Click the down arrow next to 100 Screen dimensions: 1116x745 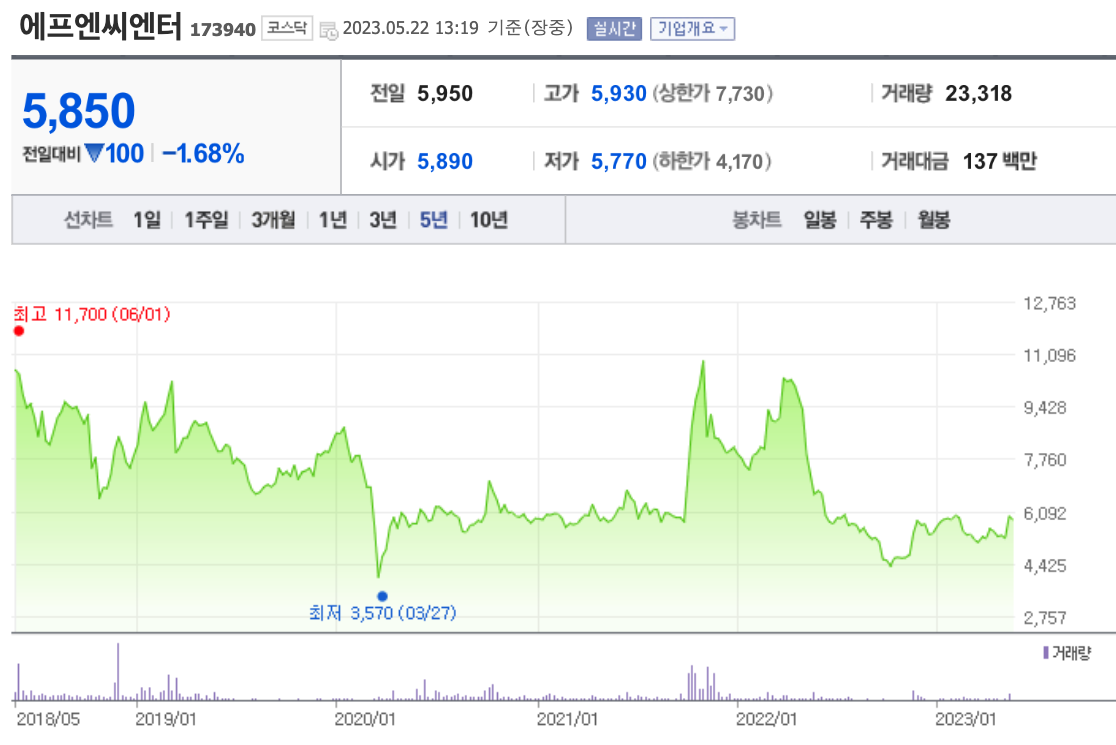94,153
